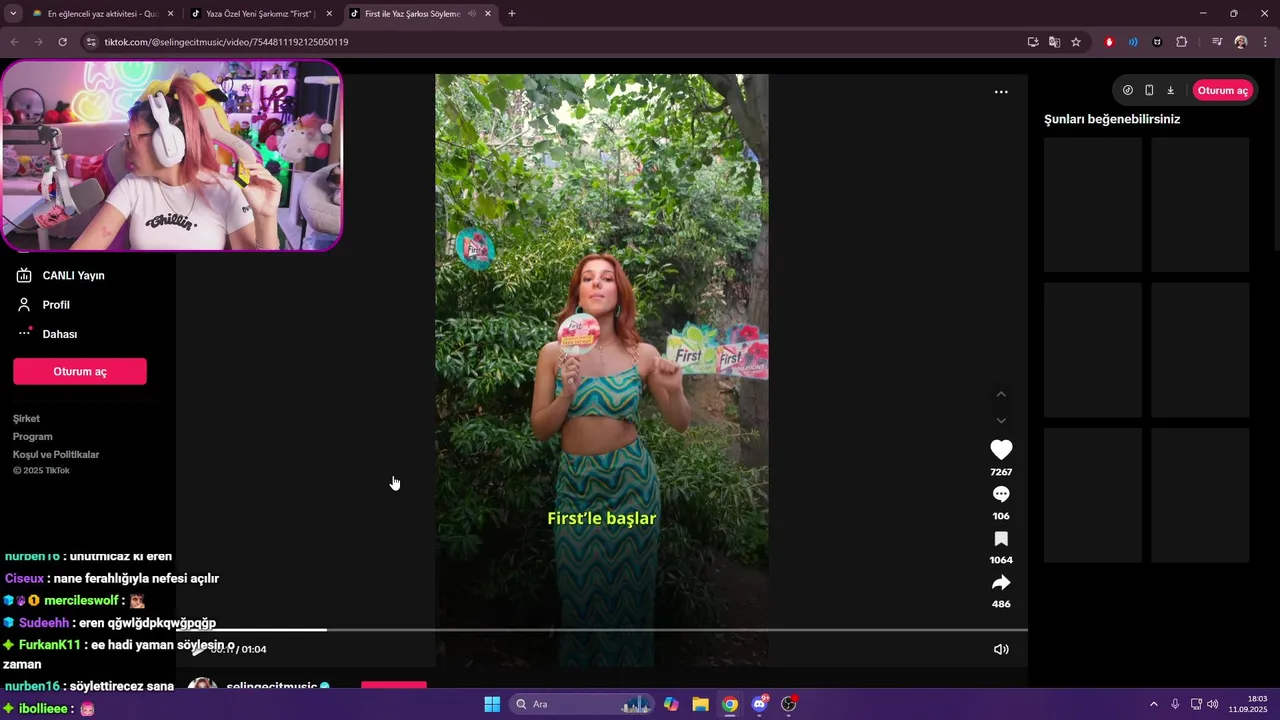The width and height of the screenshot is (1280, 720).
Task: Select the 'First ile Yaz Şarkısı Söyleme' tab
Action: (412, 14)
